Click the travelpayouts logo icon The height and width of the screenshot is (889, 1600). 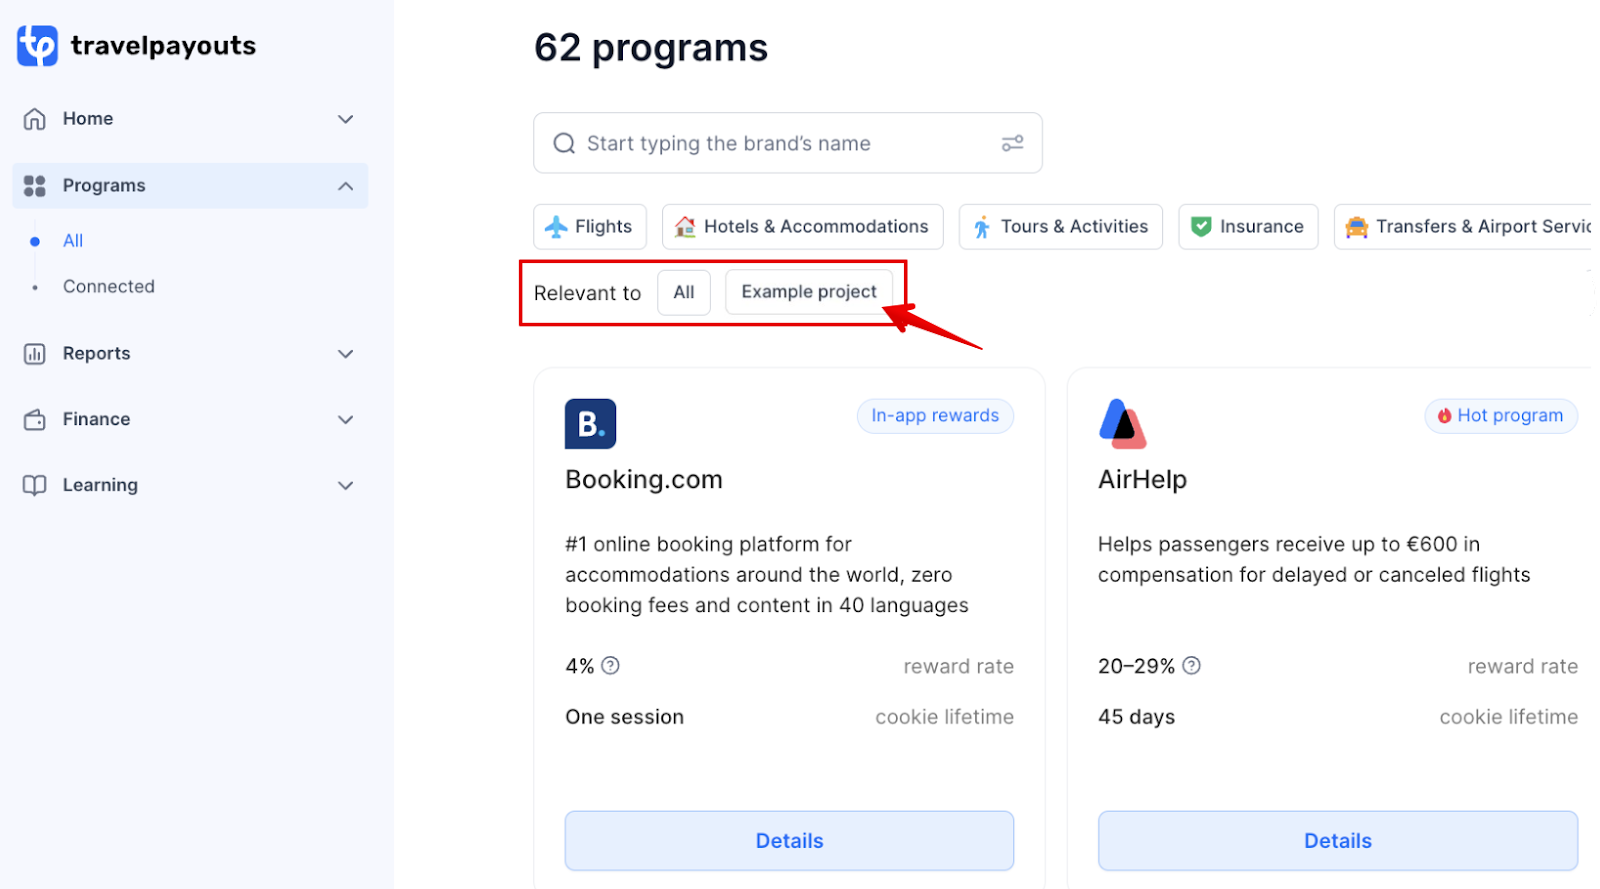37,46
